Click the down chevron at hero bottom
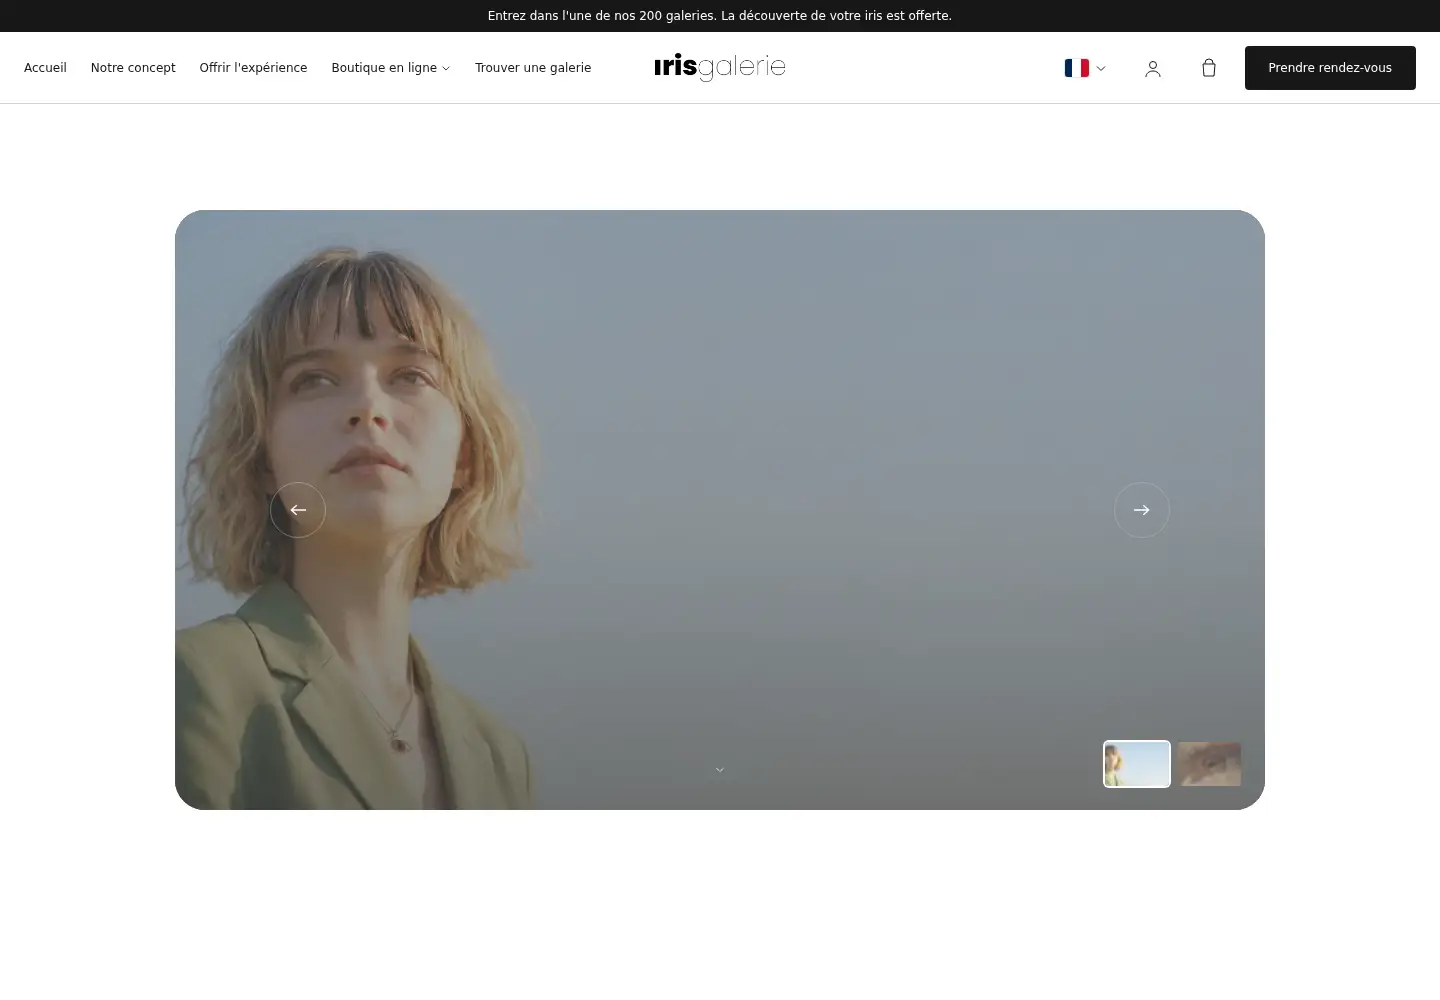This screenshot has height=1000, width=1440. 720,770
